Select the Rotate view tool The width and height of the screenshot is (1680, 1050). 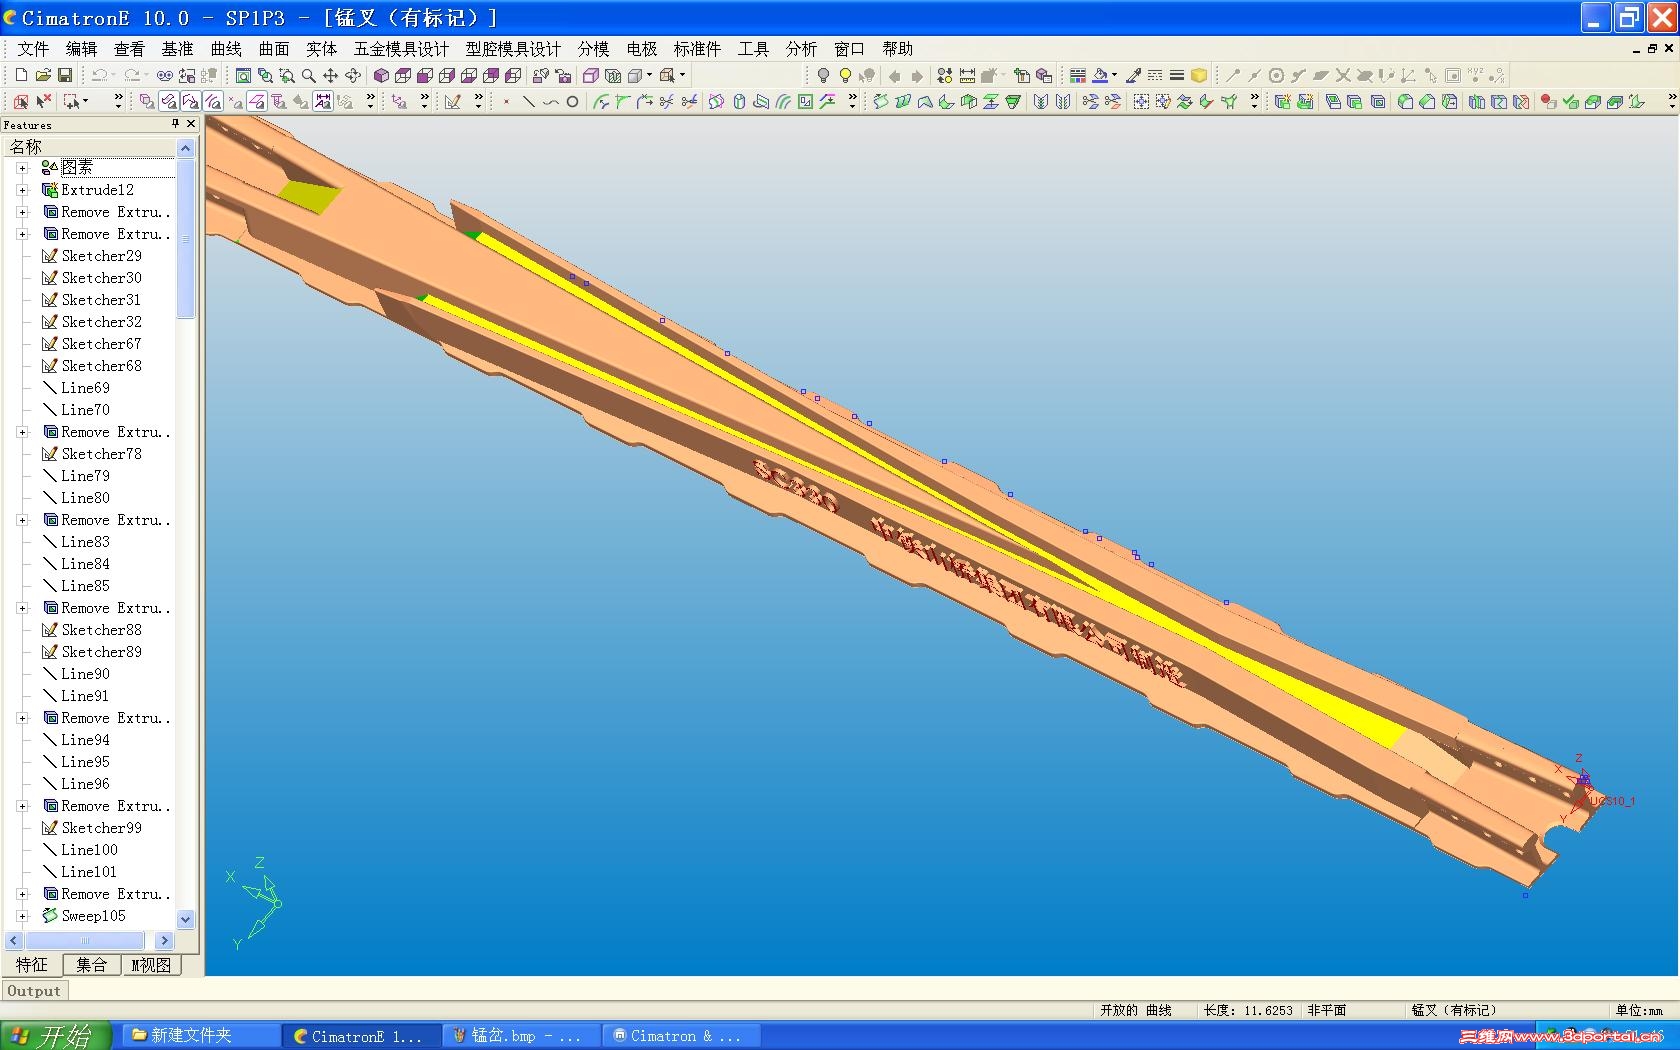(x=353, y=75)
